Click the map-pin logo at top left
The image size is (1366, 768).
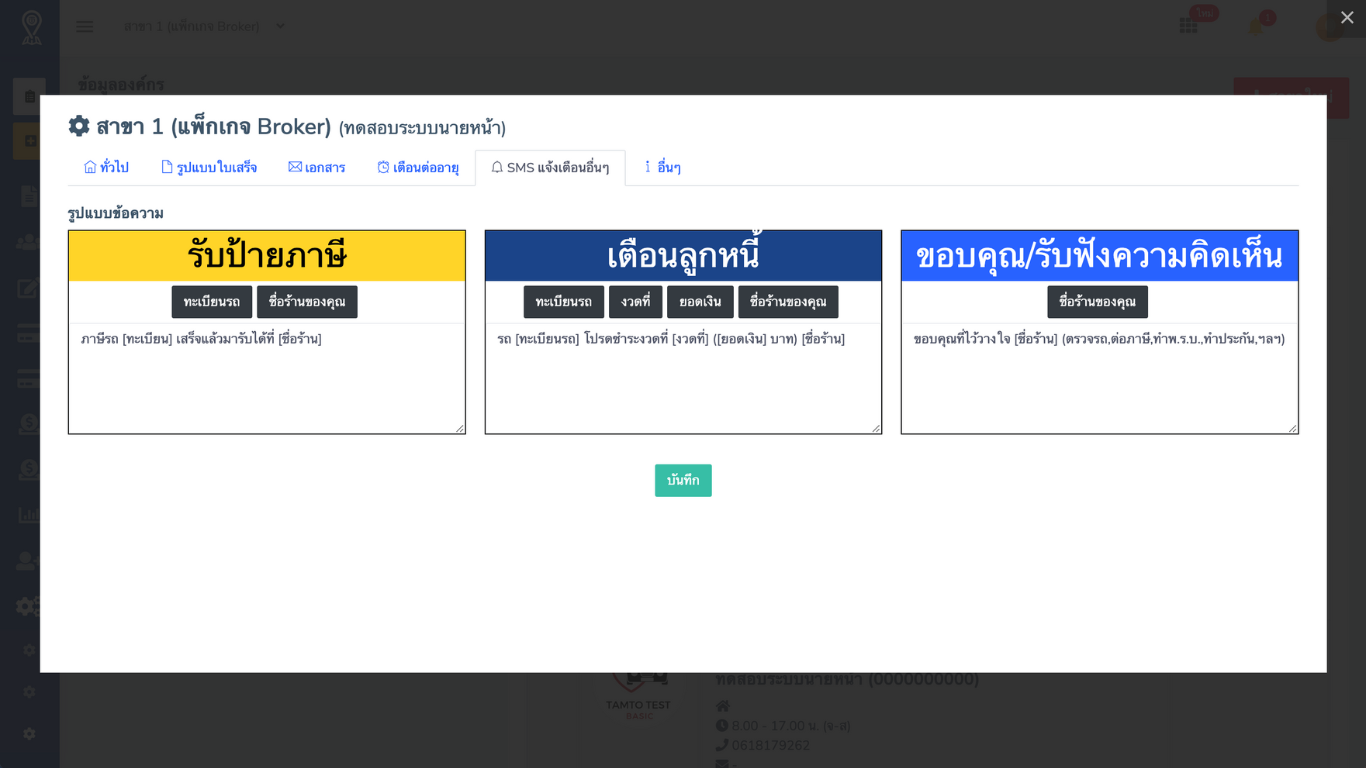tap(31, 27)
